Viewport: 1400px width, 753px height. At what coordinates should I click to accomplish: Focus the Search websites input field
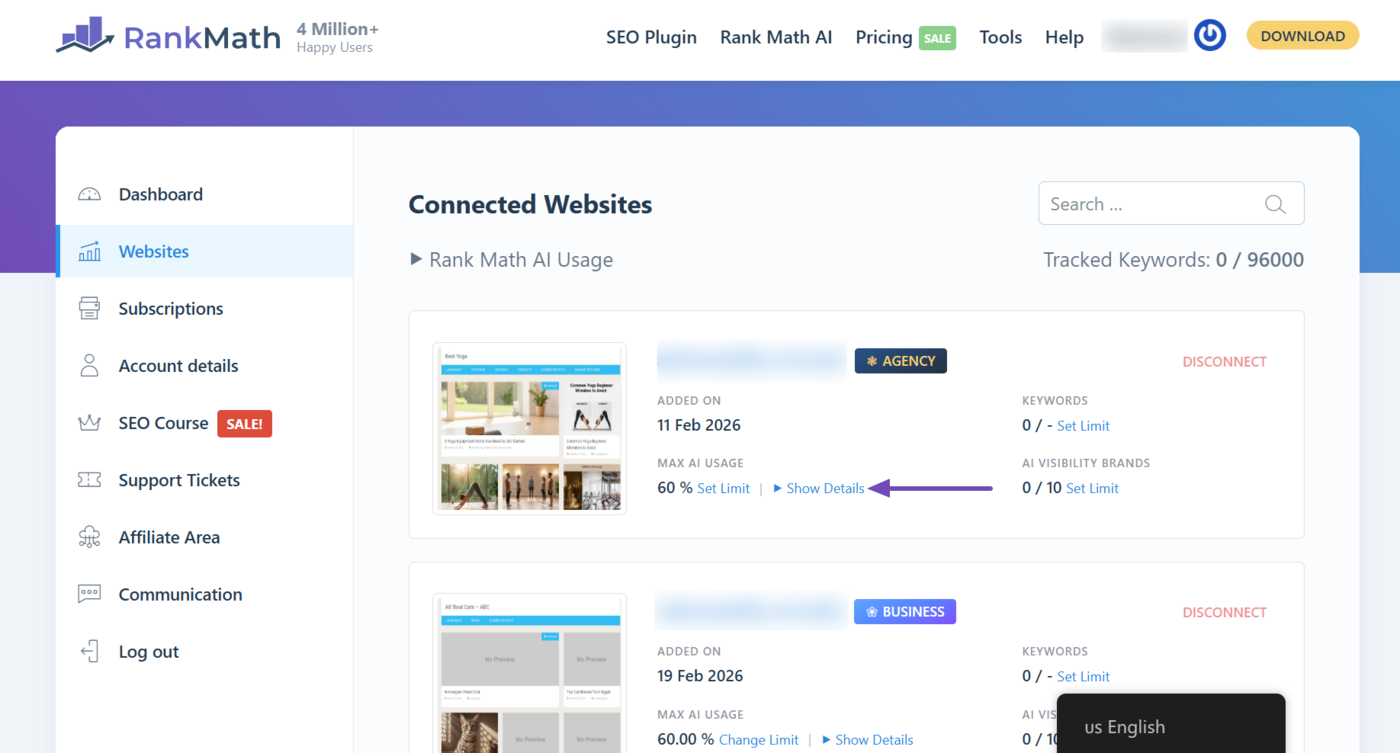pyautogui.click(x=1171, y=204)
